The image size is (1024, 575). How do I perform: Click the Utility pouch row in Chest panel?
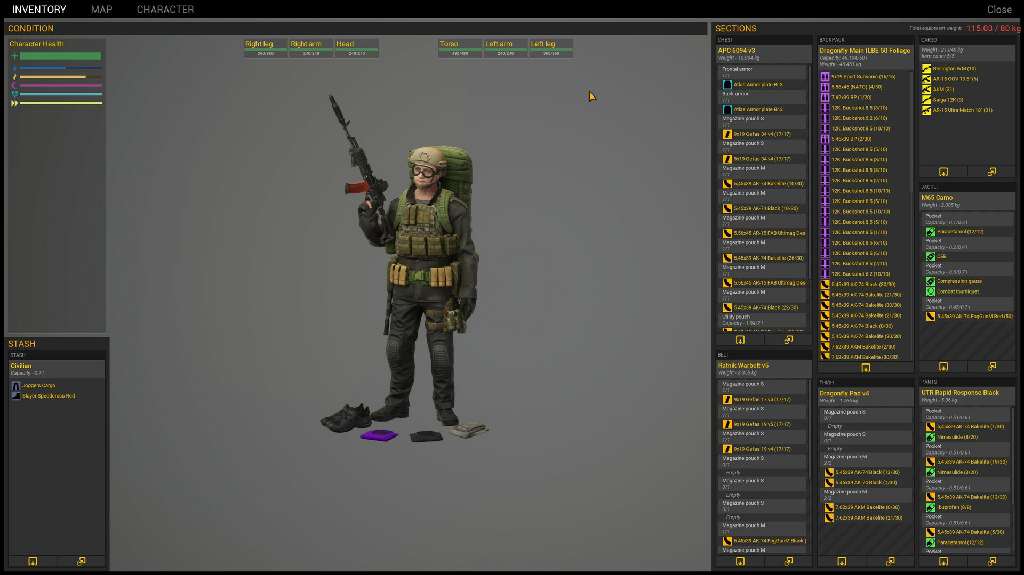[763, 319]
